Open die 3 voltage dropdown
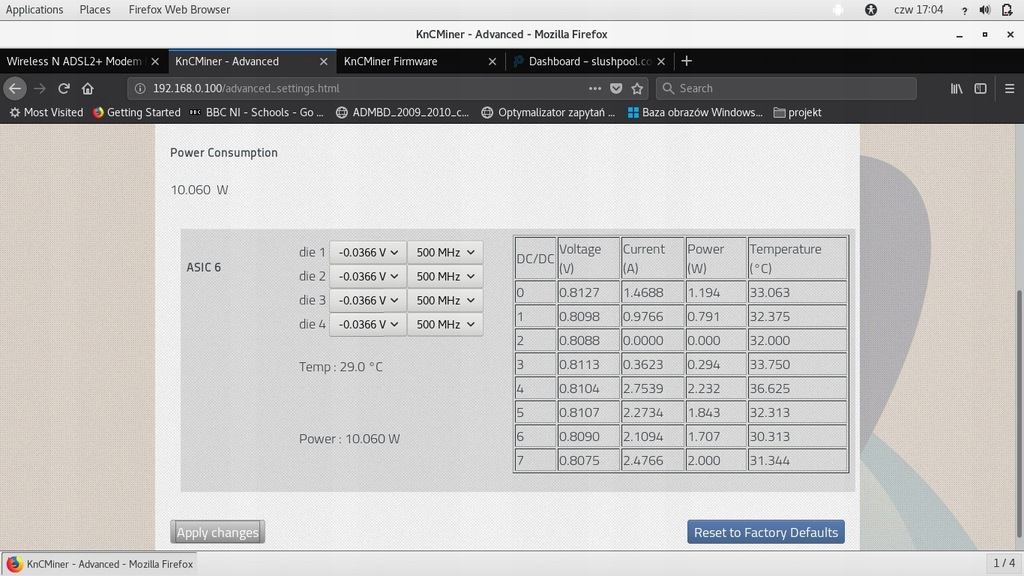 (368, 300)
